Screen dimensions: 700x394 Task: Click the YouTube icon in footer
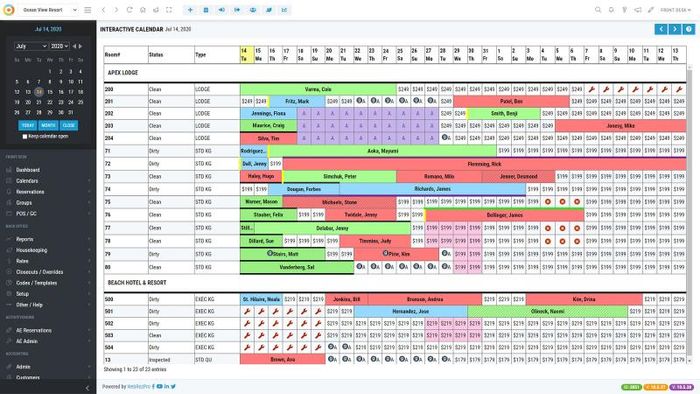(x=159, y=386)
